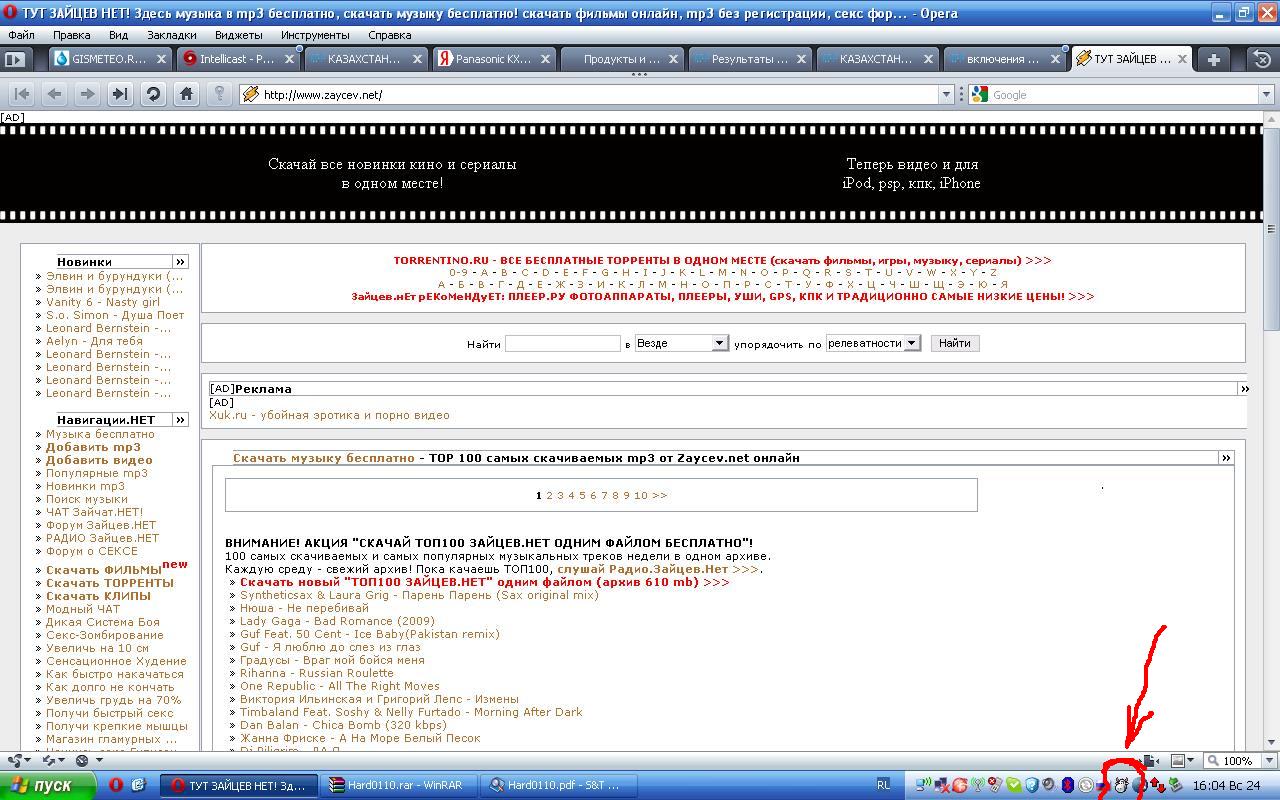The image size is (1280, 800).
Task: Go to page 2 of TOP 100
Action: point(549,495)
